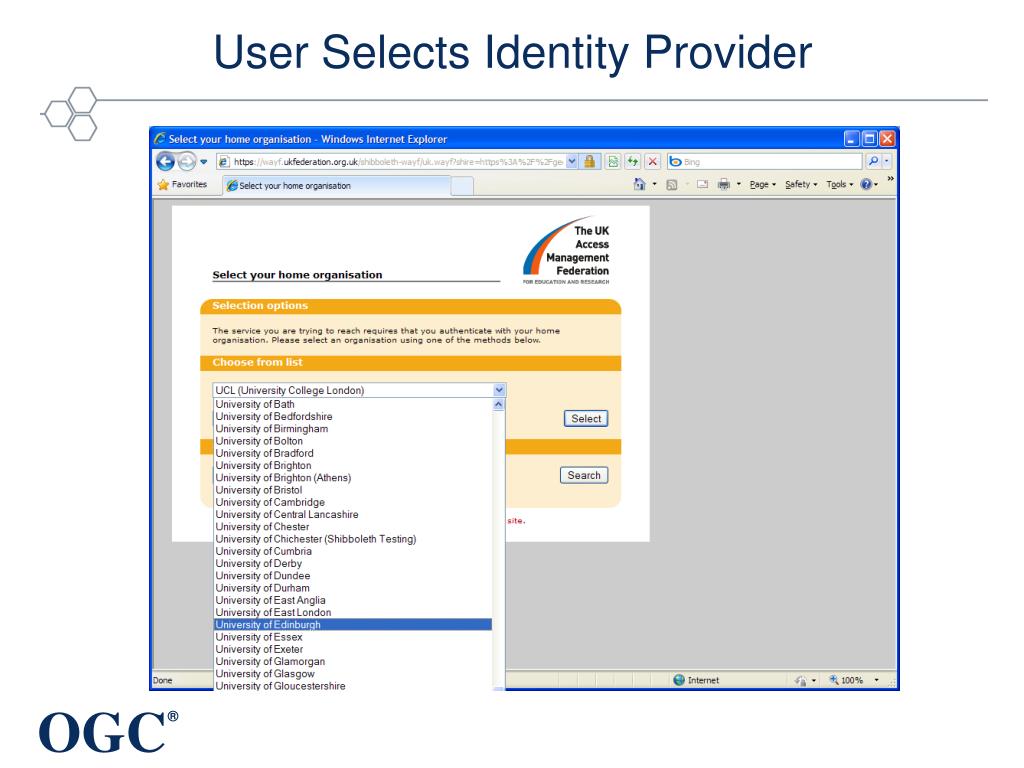Click the search magnifier button
The height and width of the screenshot is (768, 1024).
click(873, 161)
